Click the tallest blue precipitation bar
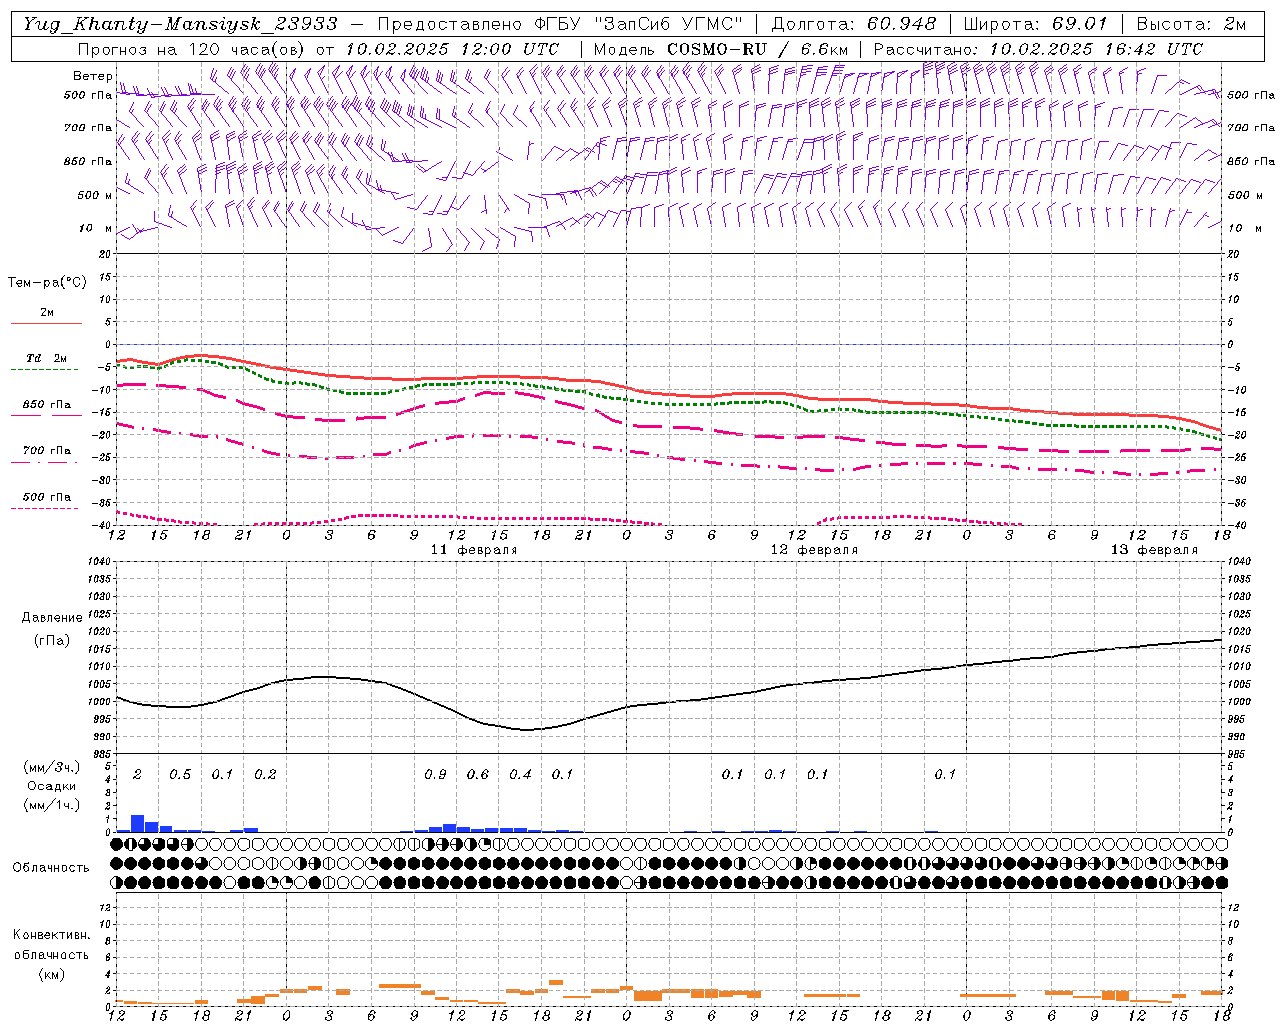The width and height of the screenshot is (1280, 1024). [138, 824]
